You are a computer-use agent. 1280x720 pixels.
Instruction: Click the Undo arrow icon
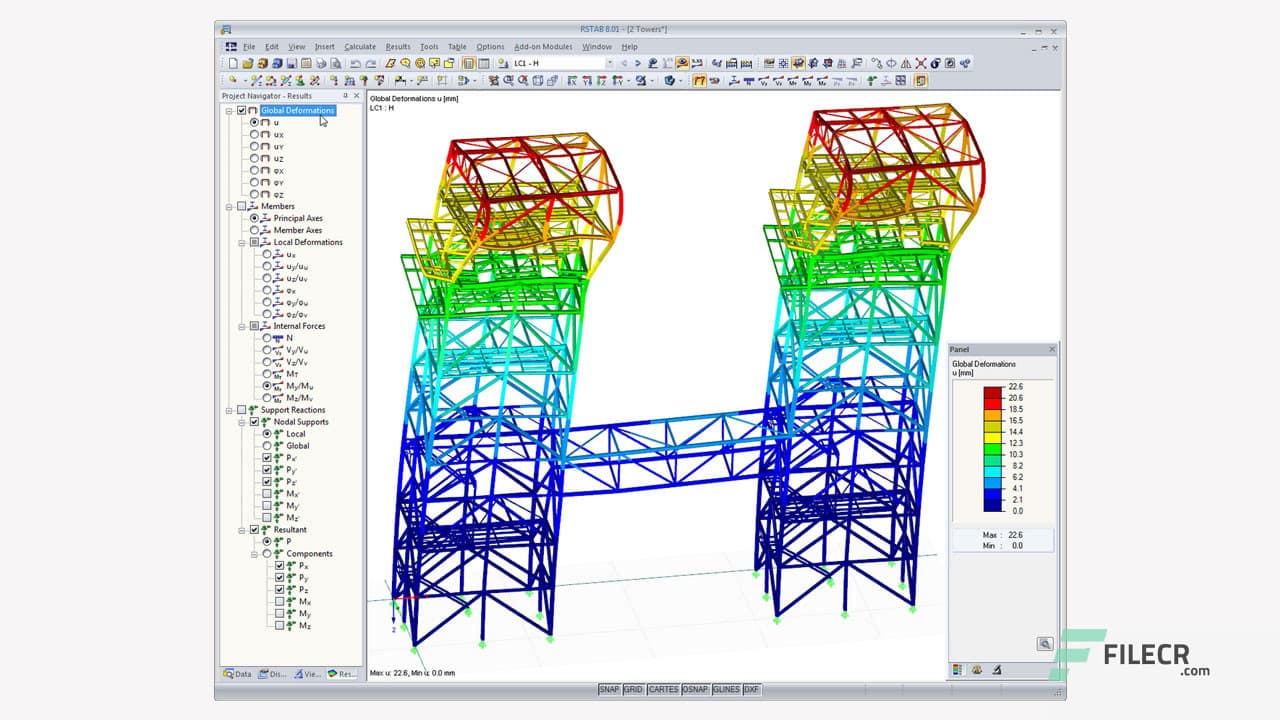355,63
